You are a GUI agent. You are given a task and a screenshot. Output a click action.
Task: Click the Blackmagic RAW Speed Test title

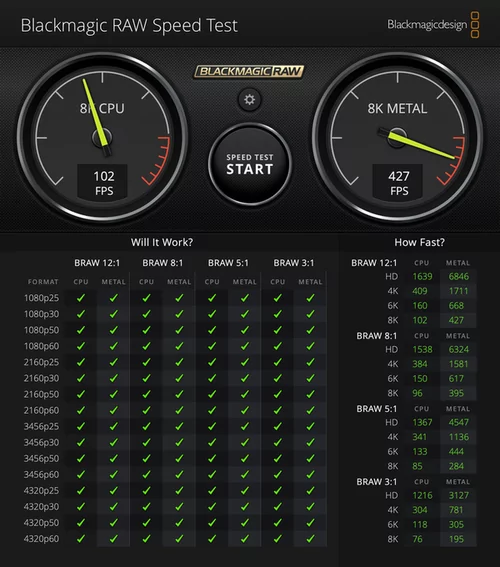[129, 26]
